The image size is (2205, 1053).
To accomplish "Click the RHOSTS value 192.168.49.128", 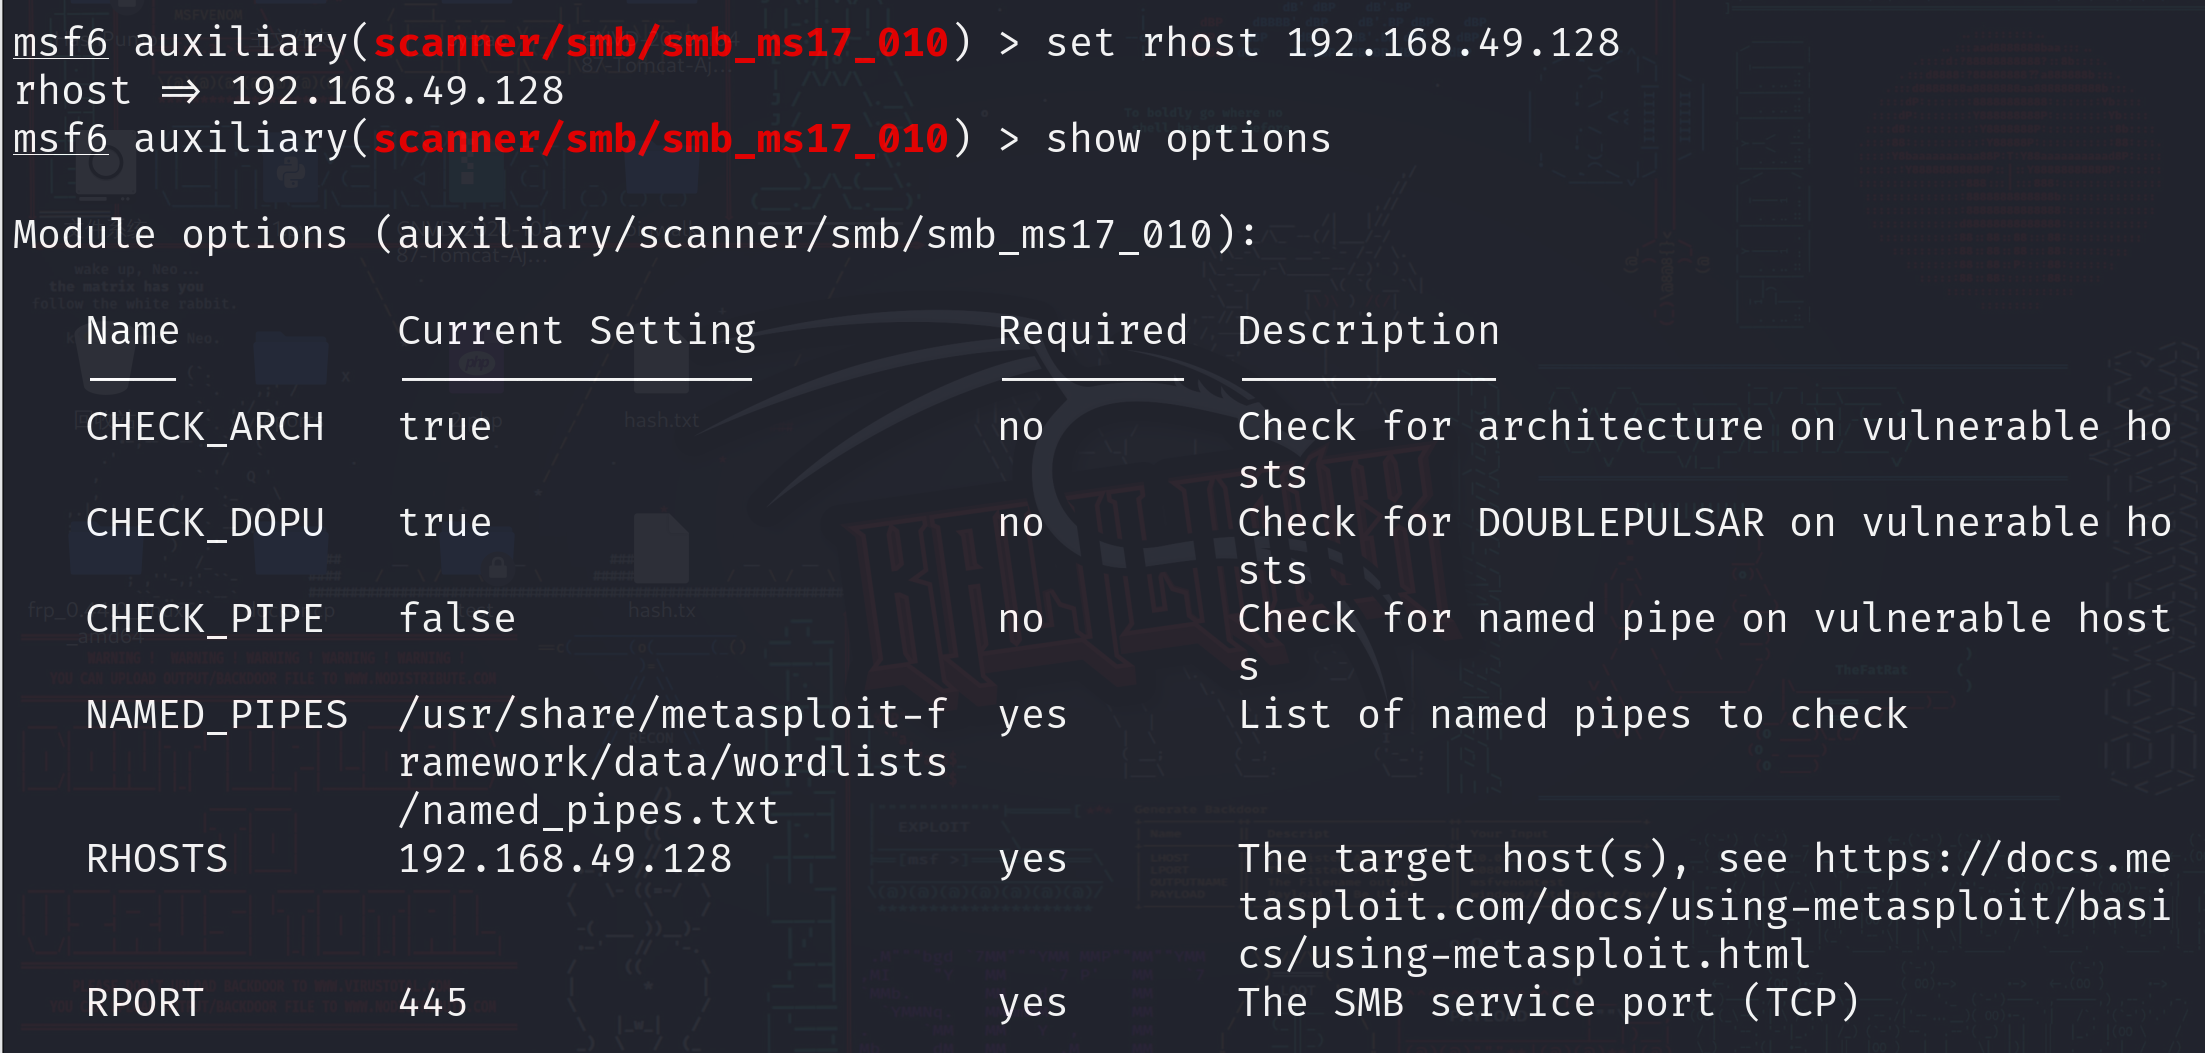I will [565, 859].
